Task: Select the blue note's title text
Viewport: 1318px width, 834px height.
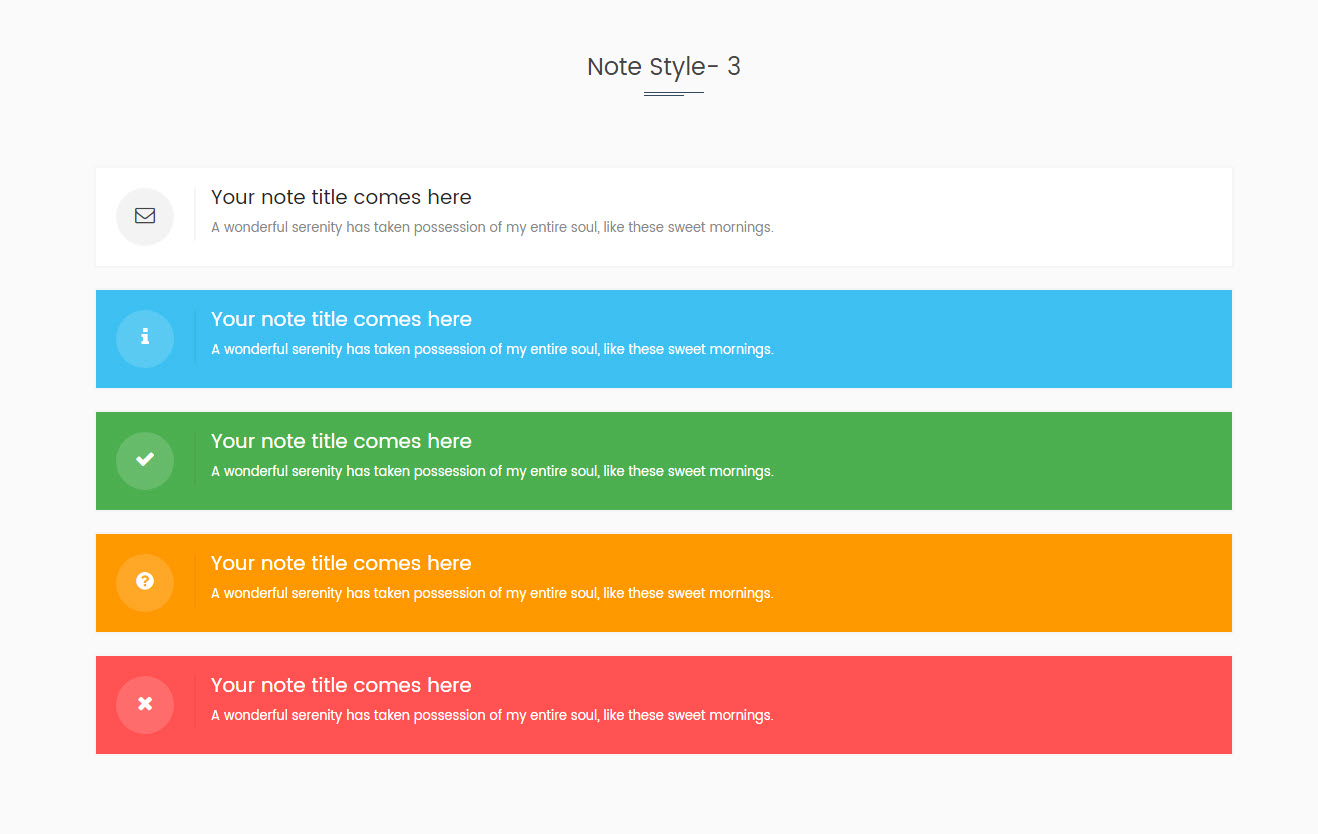Action: 341,319
